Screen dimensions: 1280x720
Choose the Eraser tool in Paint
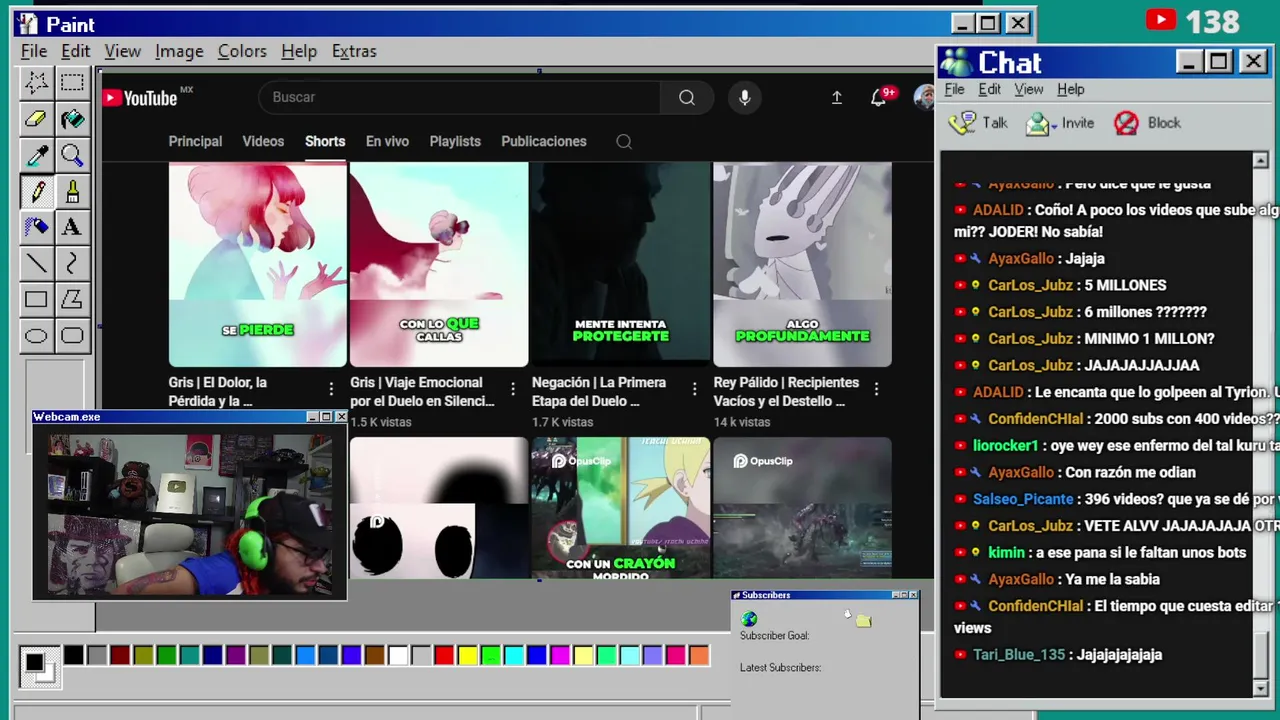pyautogui.click(x=36, y=118)
